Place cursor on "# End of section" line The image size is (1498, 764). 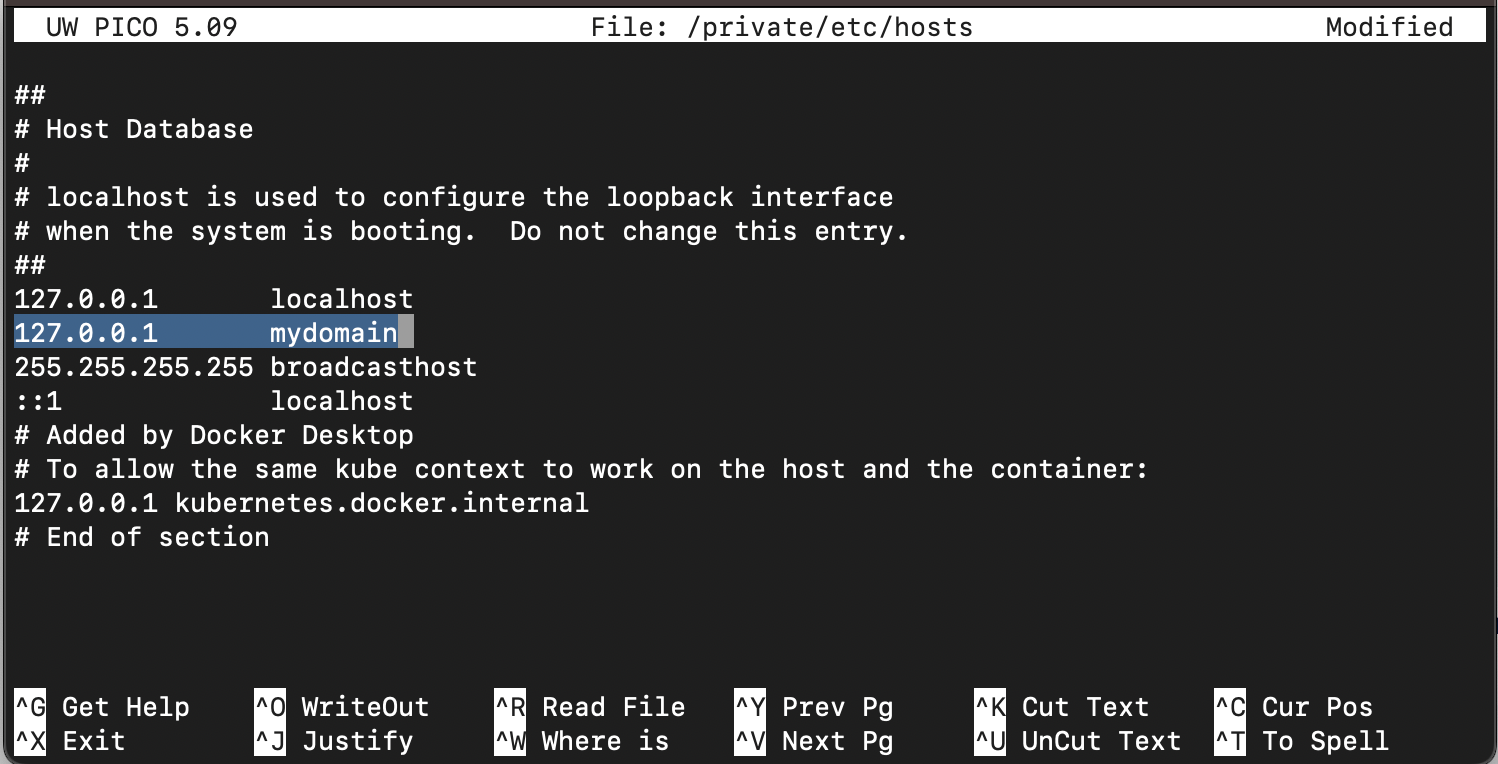point(142,537)
